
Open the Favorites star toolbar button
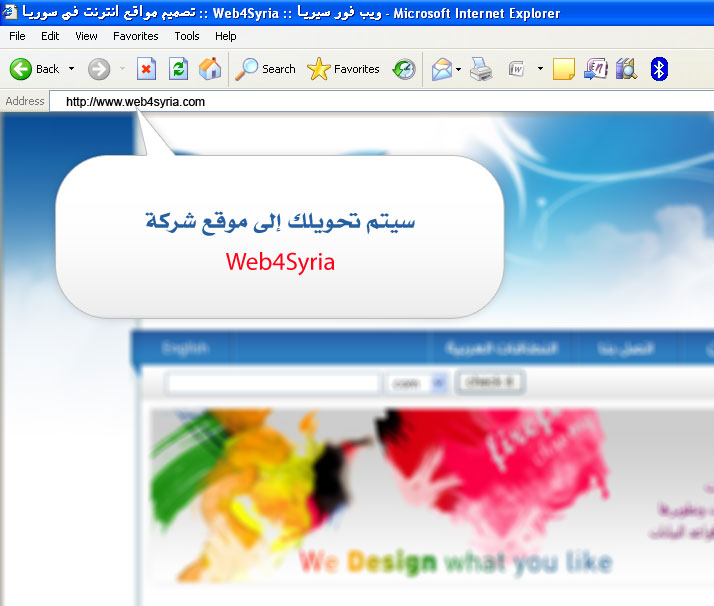coord(343,69)
